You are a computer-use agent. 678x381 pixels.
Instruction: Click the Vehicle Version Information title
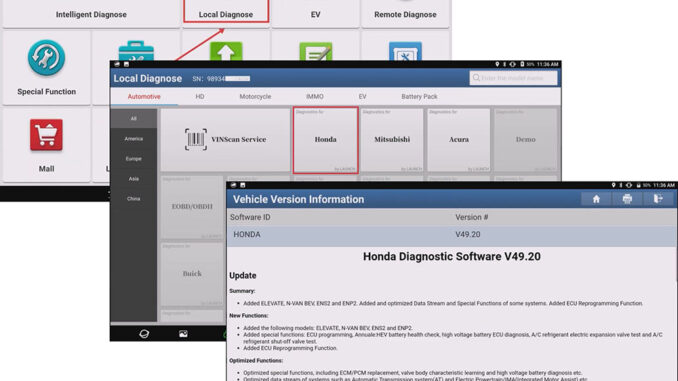point(298,199)
